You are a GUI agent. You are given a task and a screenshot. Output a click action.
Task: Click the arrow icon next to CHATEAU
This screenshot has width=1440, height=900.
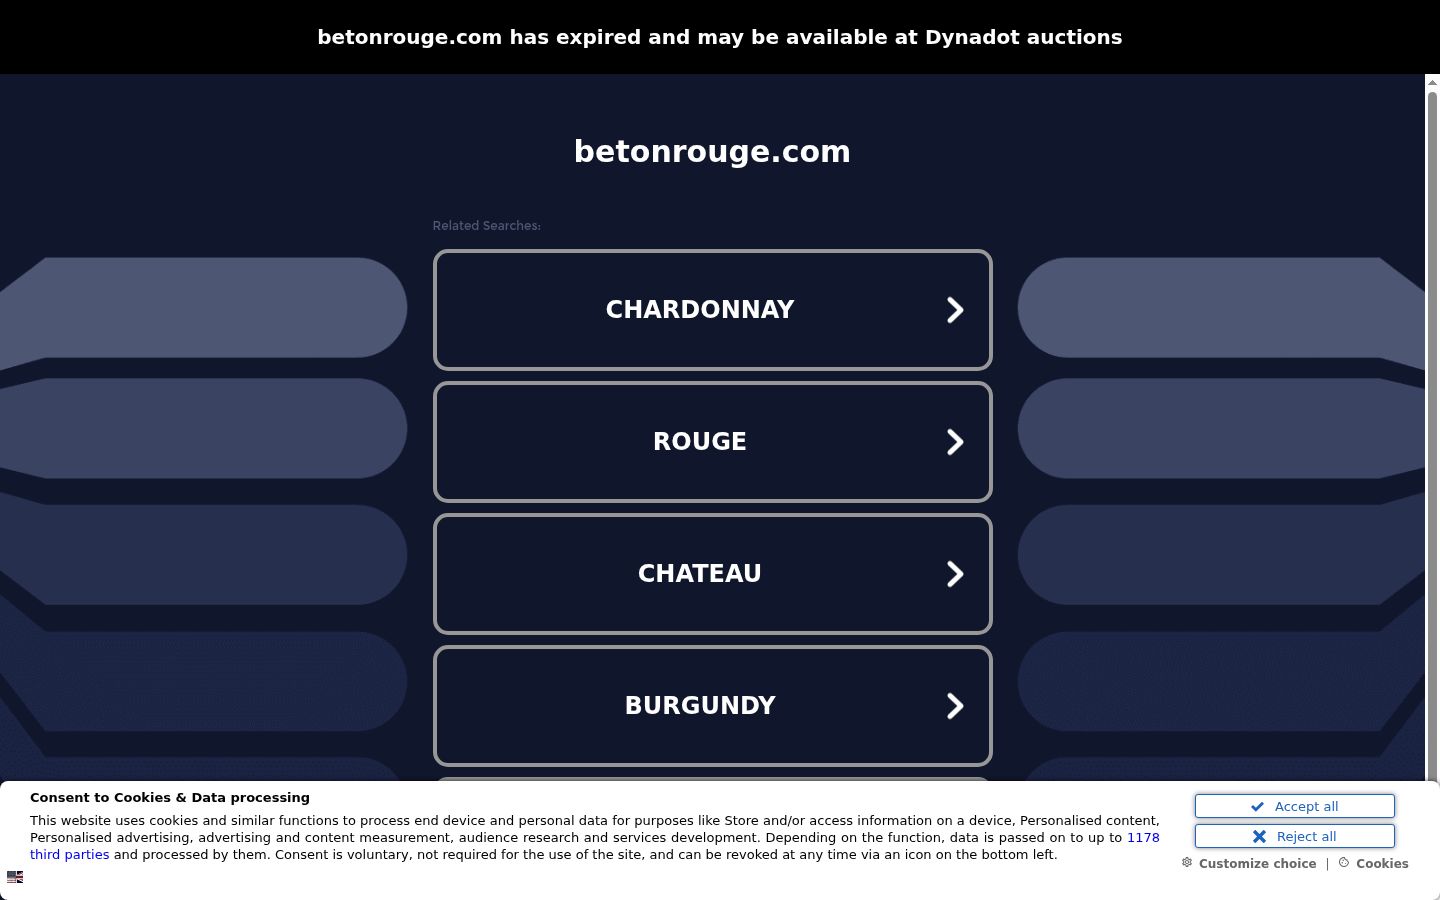click(955, 574)
